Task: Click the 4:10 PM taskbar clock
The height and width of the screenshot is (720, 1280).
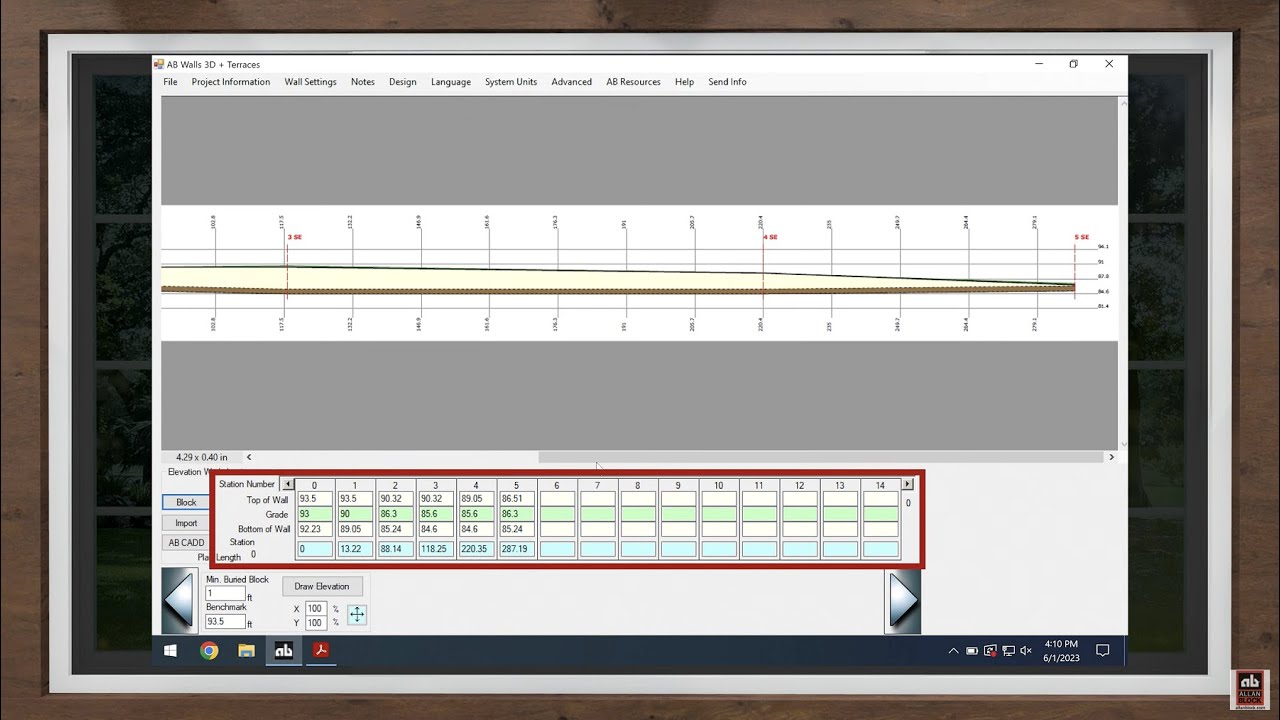Action: [x=1061, y=644]
